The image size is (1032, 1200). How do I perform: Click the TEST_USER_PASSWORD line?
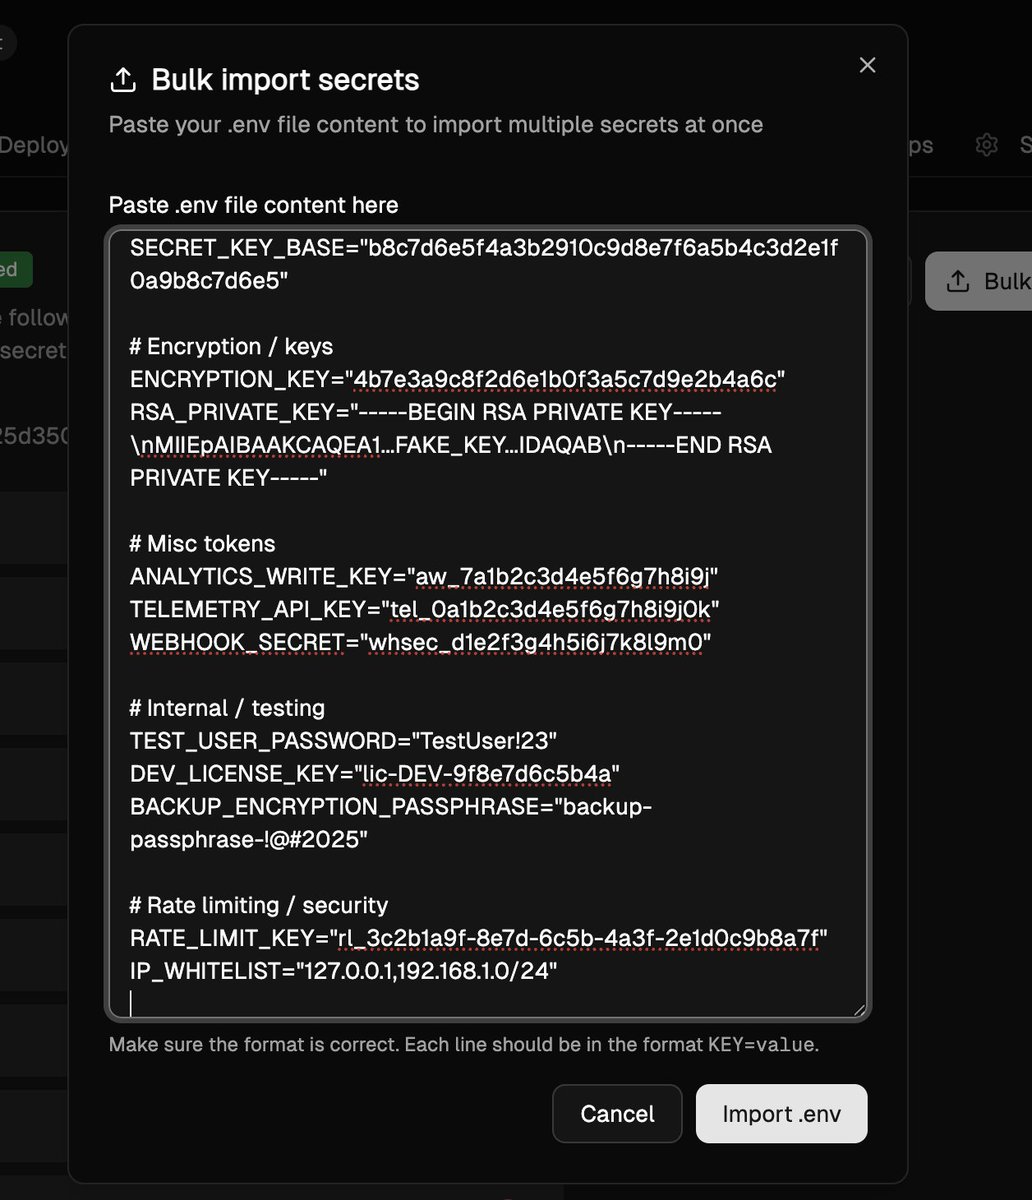coord(343,740)
